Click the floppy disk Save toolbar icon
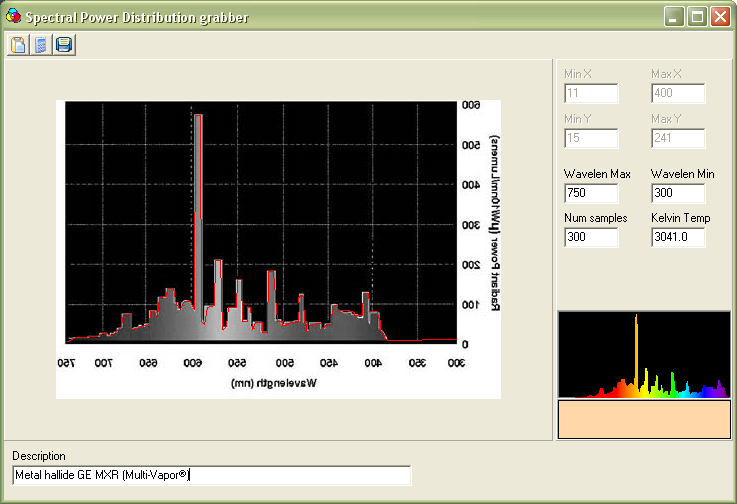 click(64, 45)
